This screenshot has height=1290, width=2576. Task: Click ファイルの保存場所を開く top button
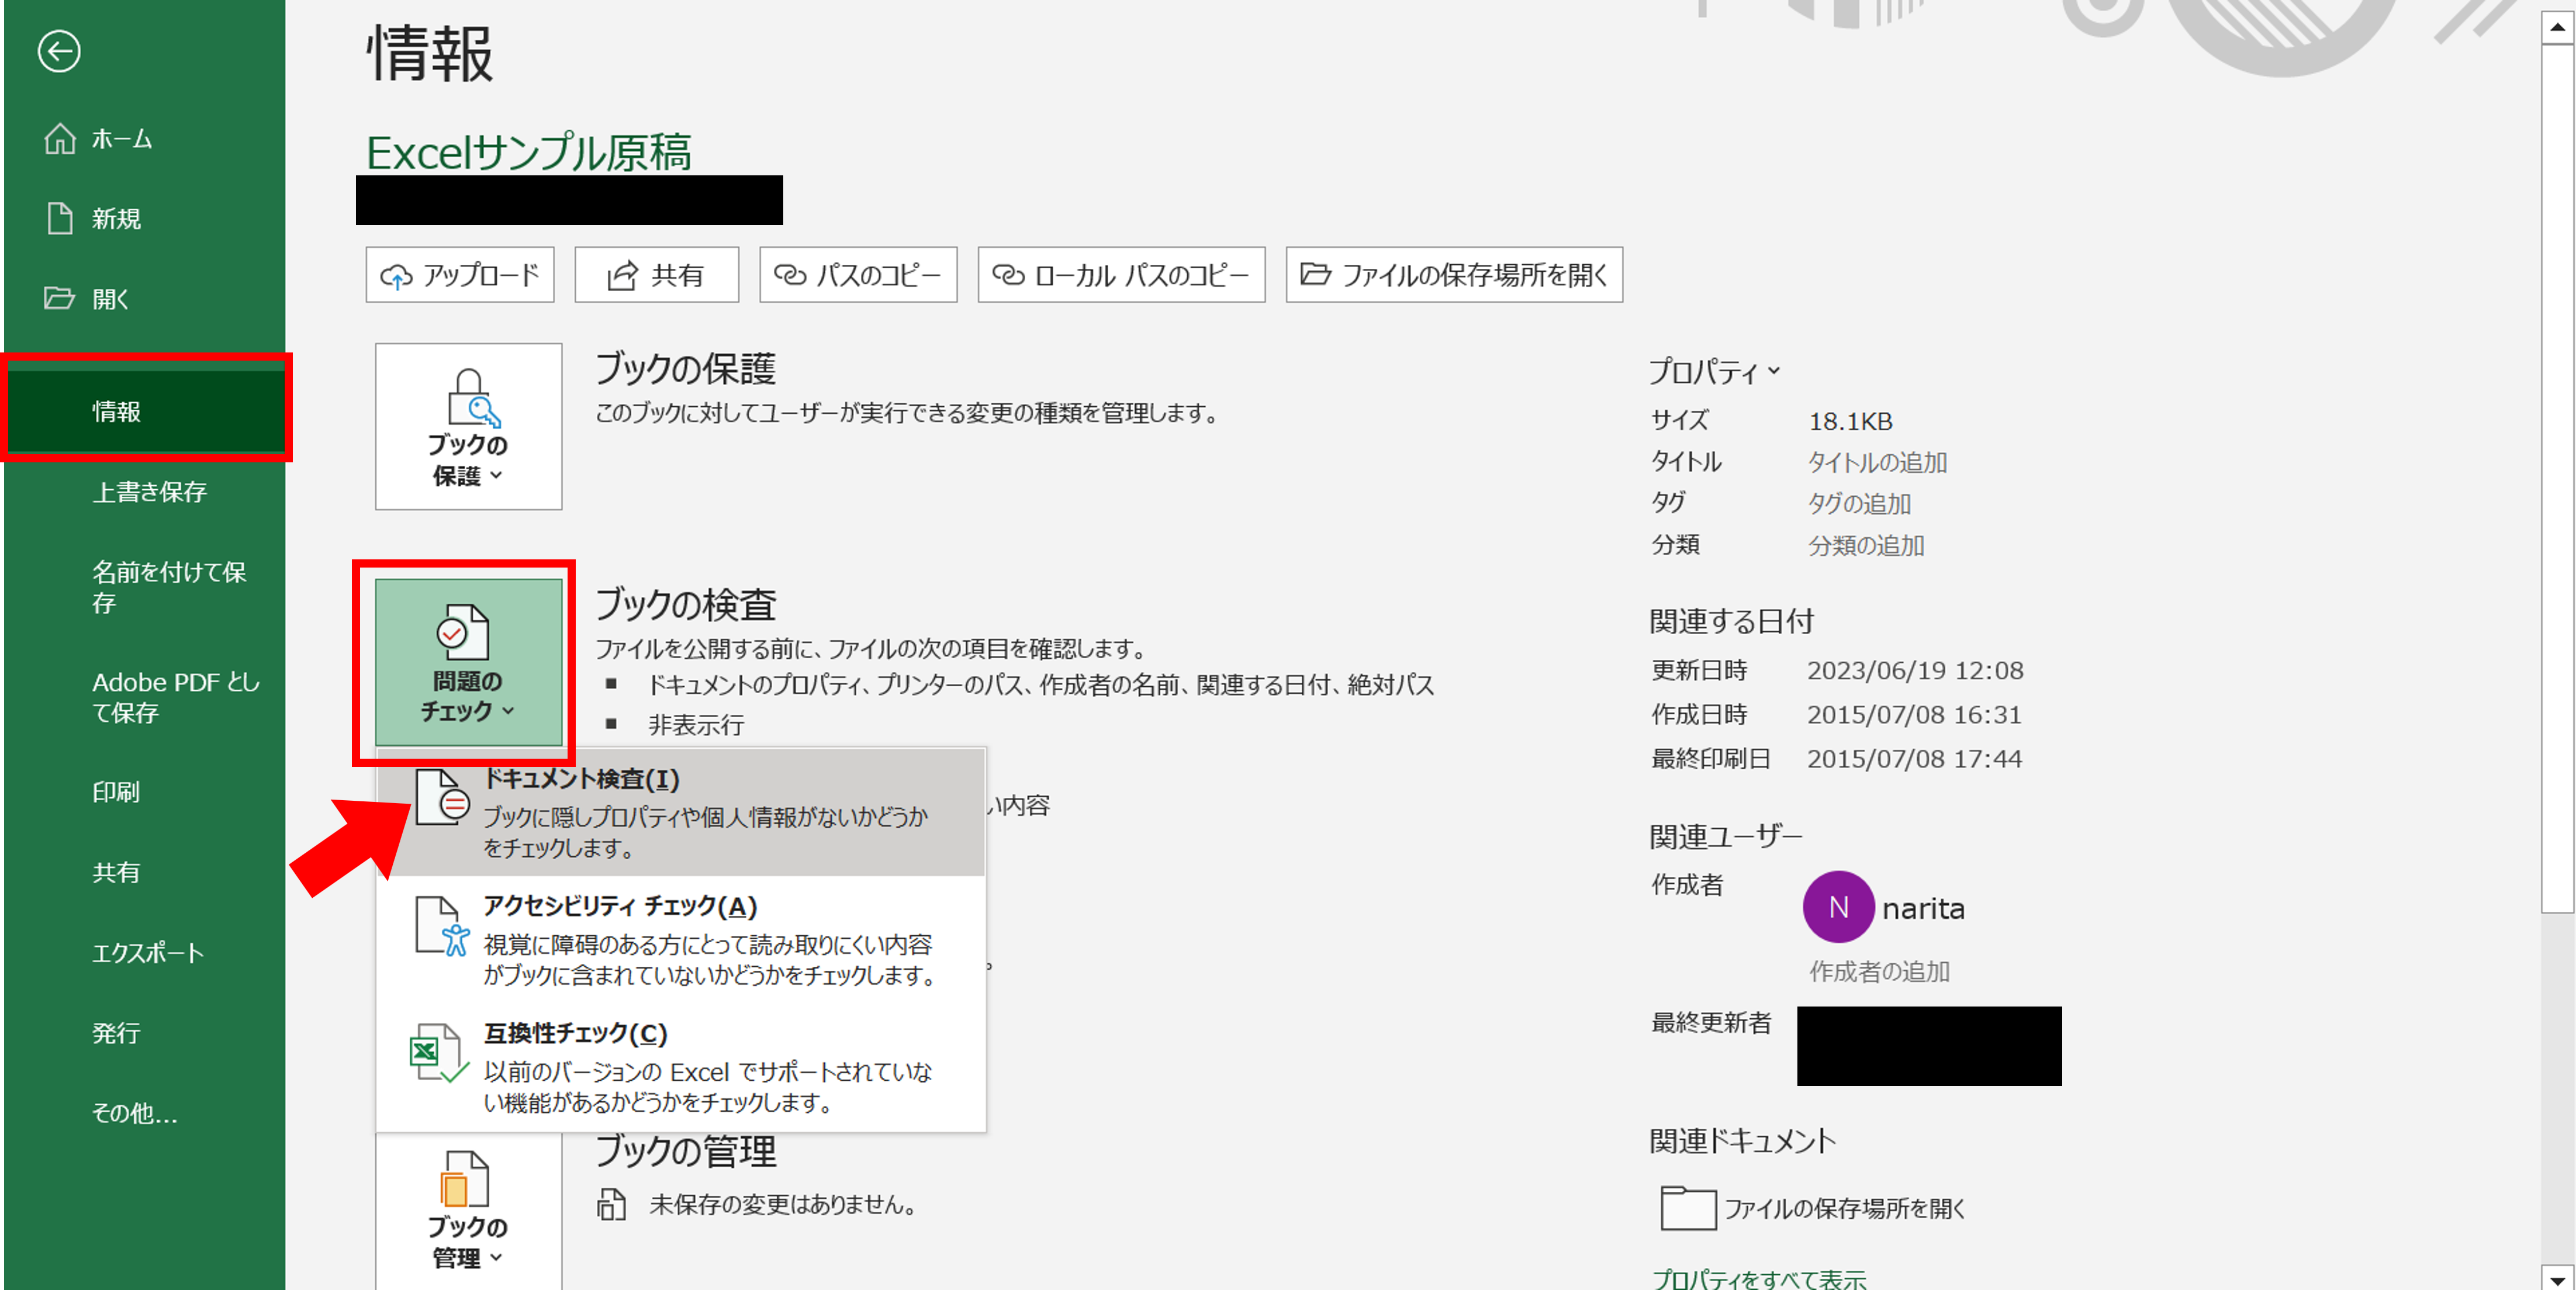(1454, 275)
